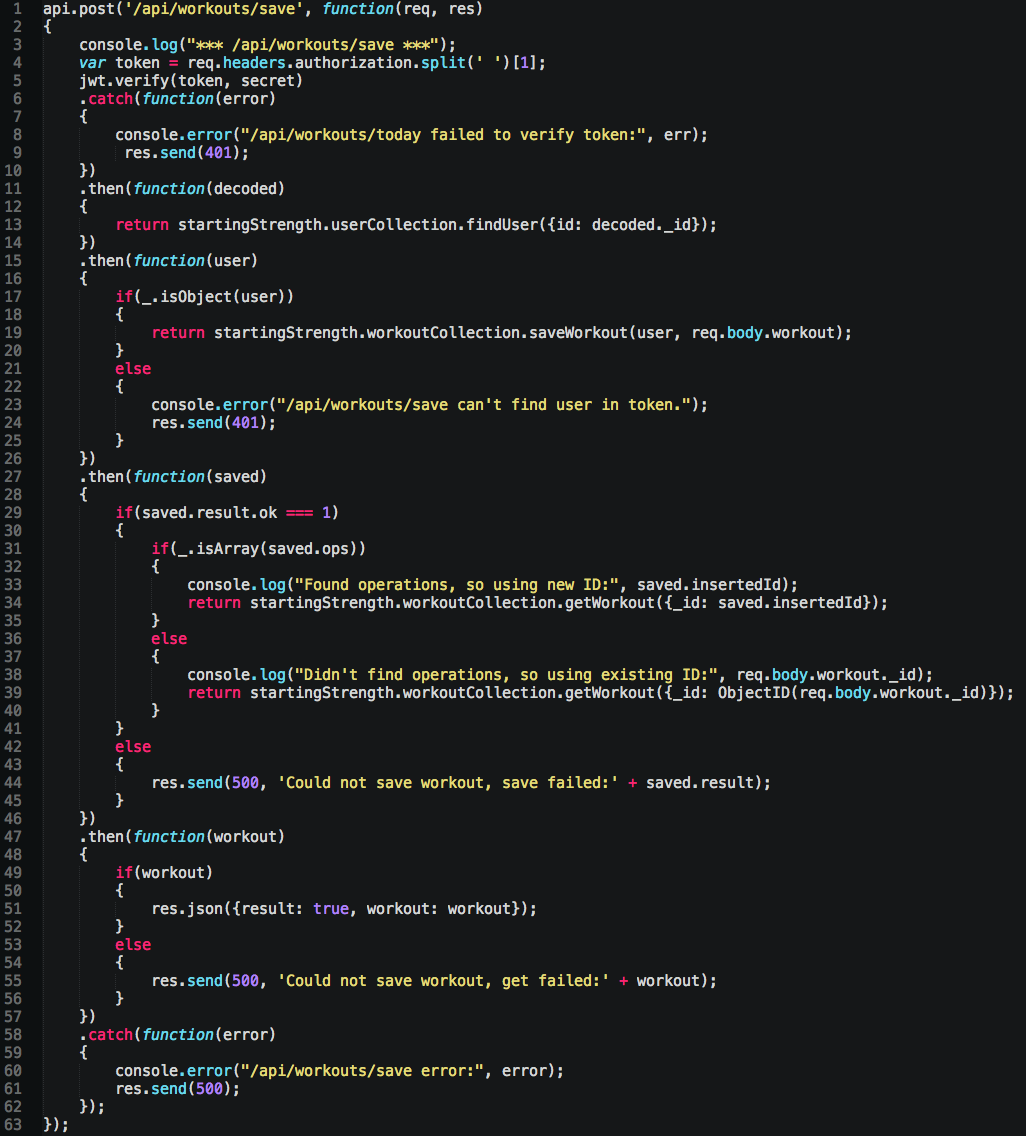Click 'decoded._id' on line 13
The image size is (1026, 1136).
(x=641, y=225)
